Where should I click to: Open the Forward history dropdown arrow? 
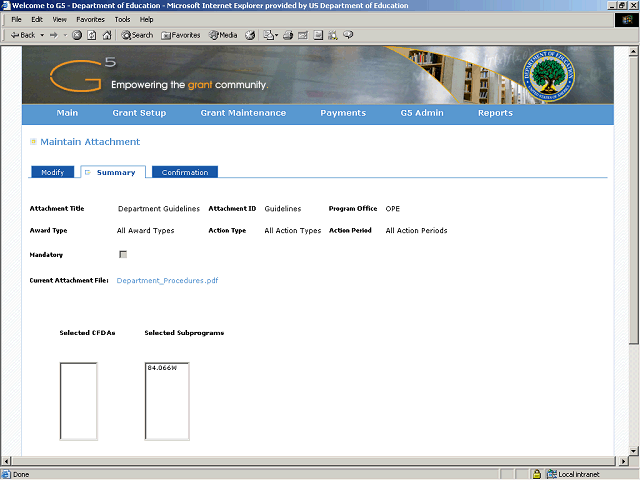click(x=65, y=35)
